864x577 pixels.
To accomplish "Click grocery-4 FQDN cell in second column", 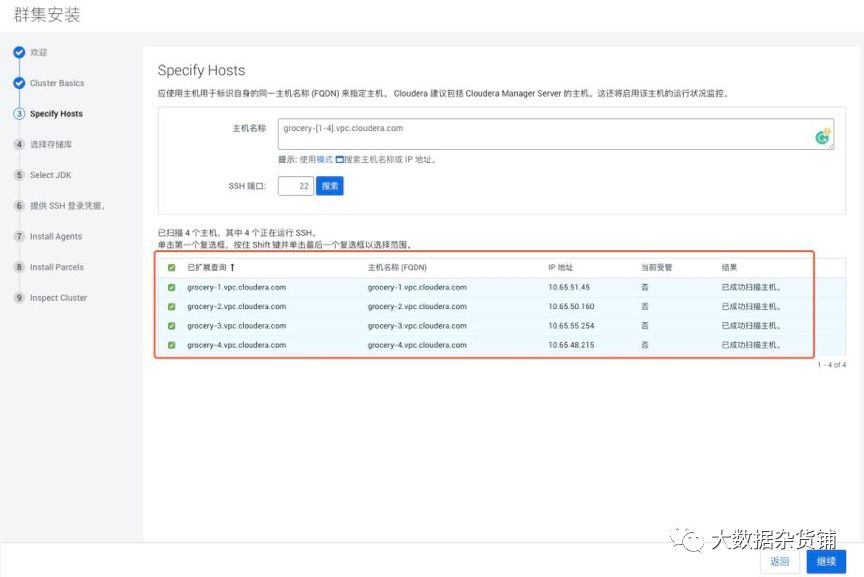I will click(x=417, y=345).
